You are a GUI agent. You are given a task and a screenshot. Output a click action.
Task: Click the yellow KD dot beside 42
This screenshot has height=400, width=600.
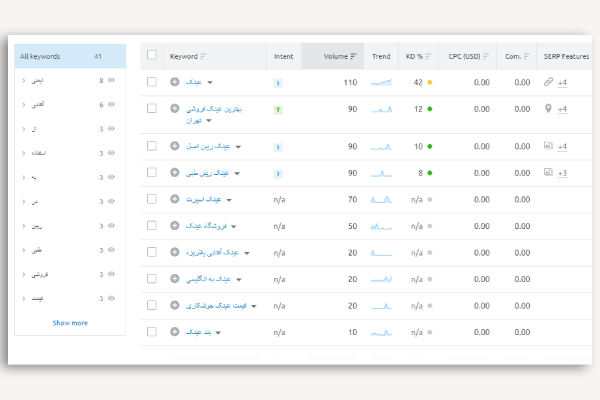(x=430, y=82)
